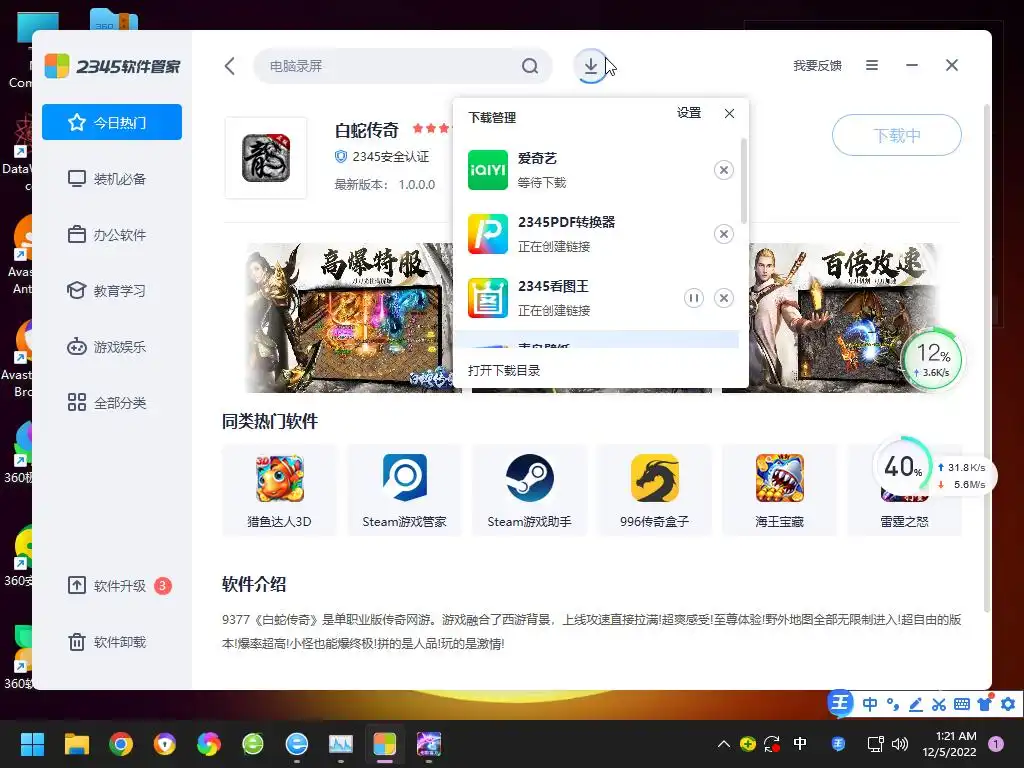The height and width of the screenshot is (768, 1024).
Task: Open 猎鱼达人3D app card
Action: point(280,490)
